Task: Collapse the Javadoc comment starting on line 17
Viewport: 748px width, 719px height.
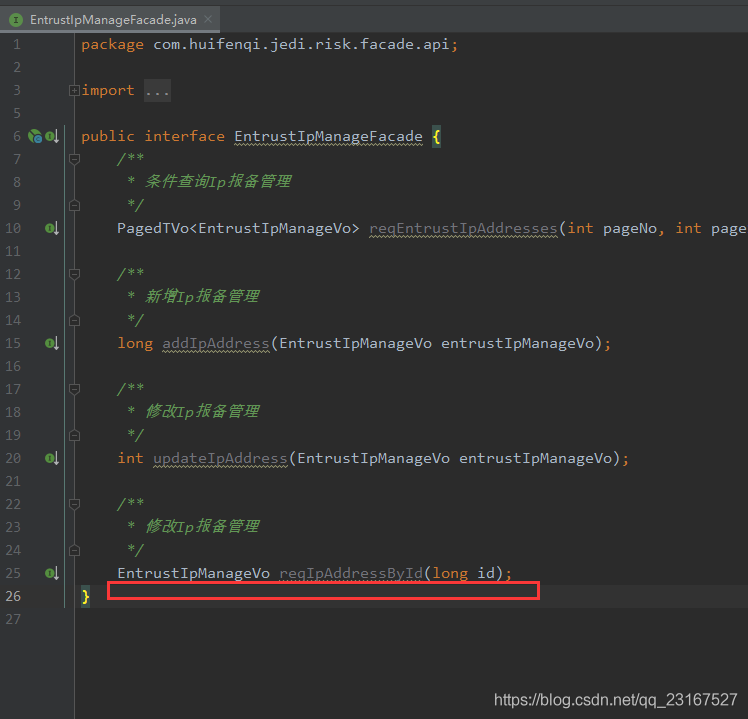Action: point(74,389)
